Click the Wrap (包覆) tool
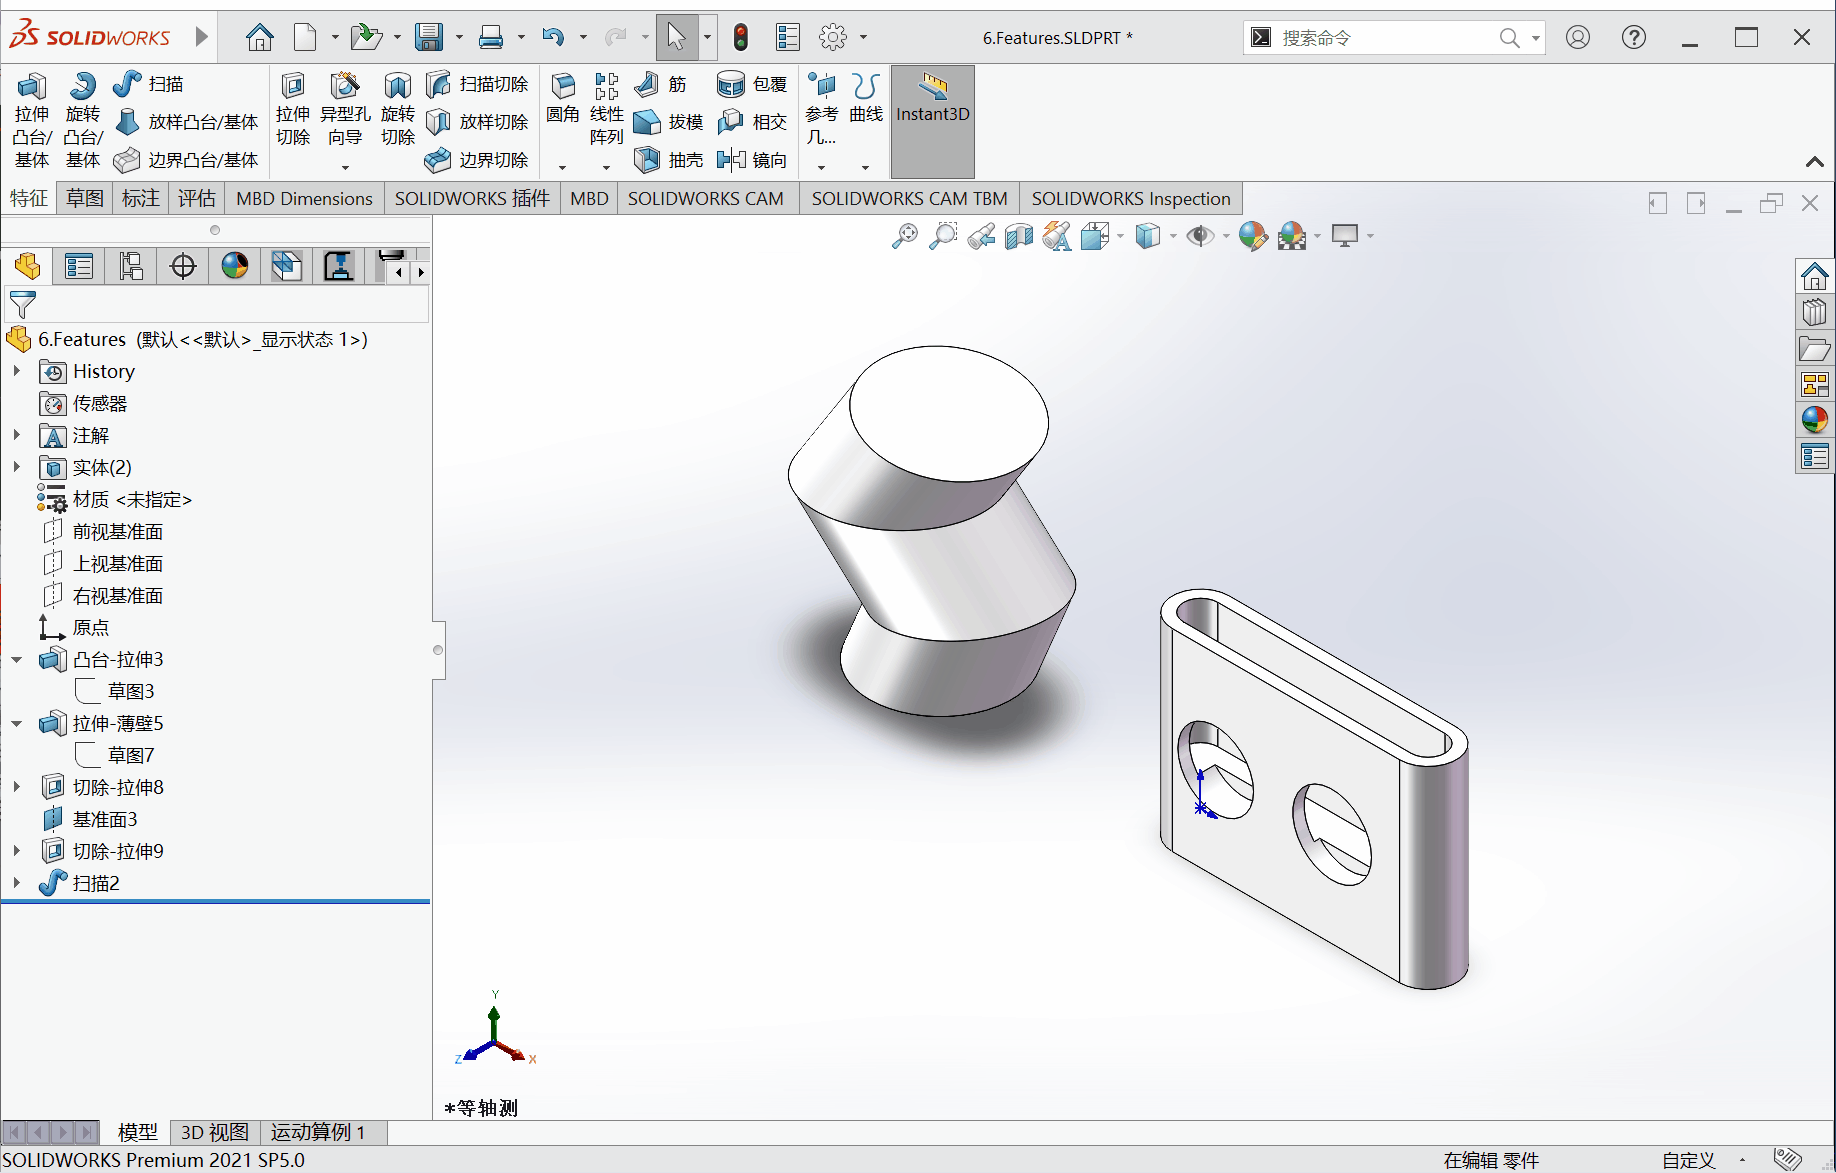1836x1173 pixels. [x=752, y=84]
